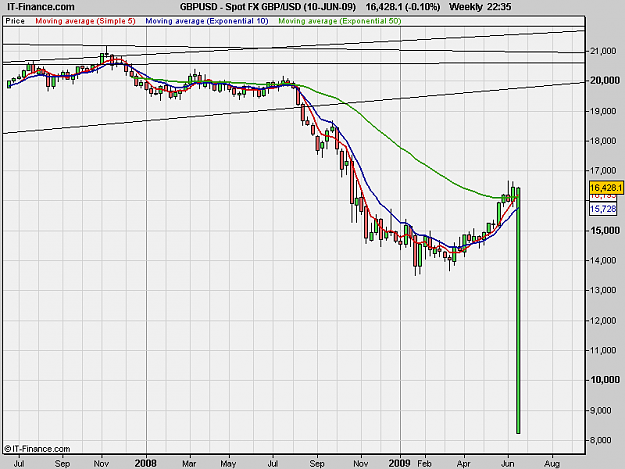Image resolution: width=625 pixels, height=469 pixels.
Task: Click the 22:35 time in the header
Action: (x=499, y=7)
